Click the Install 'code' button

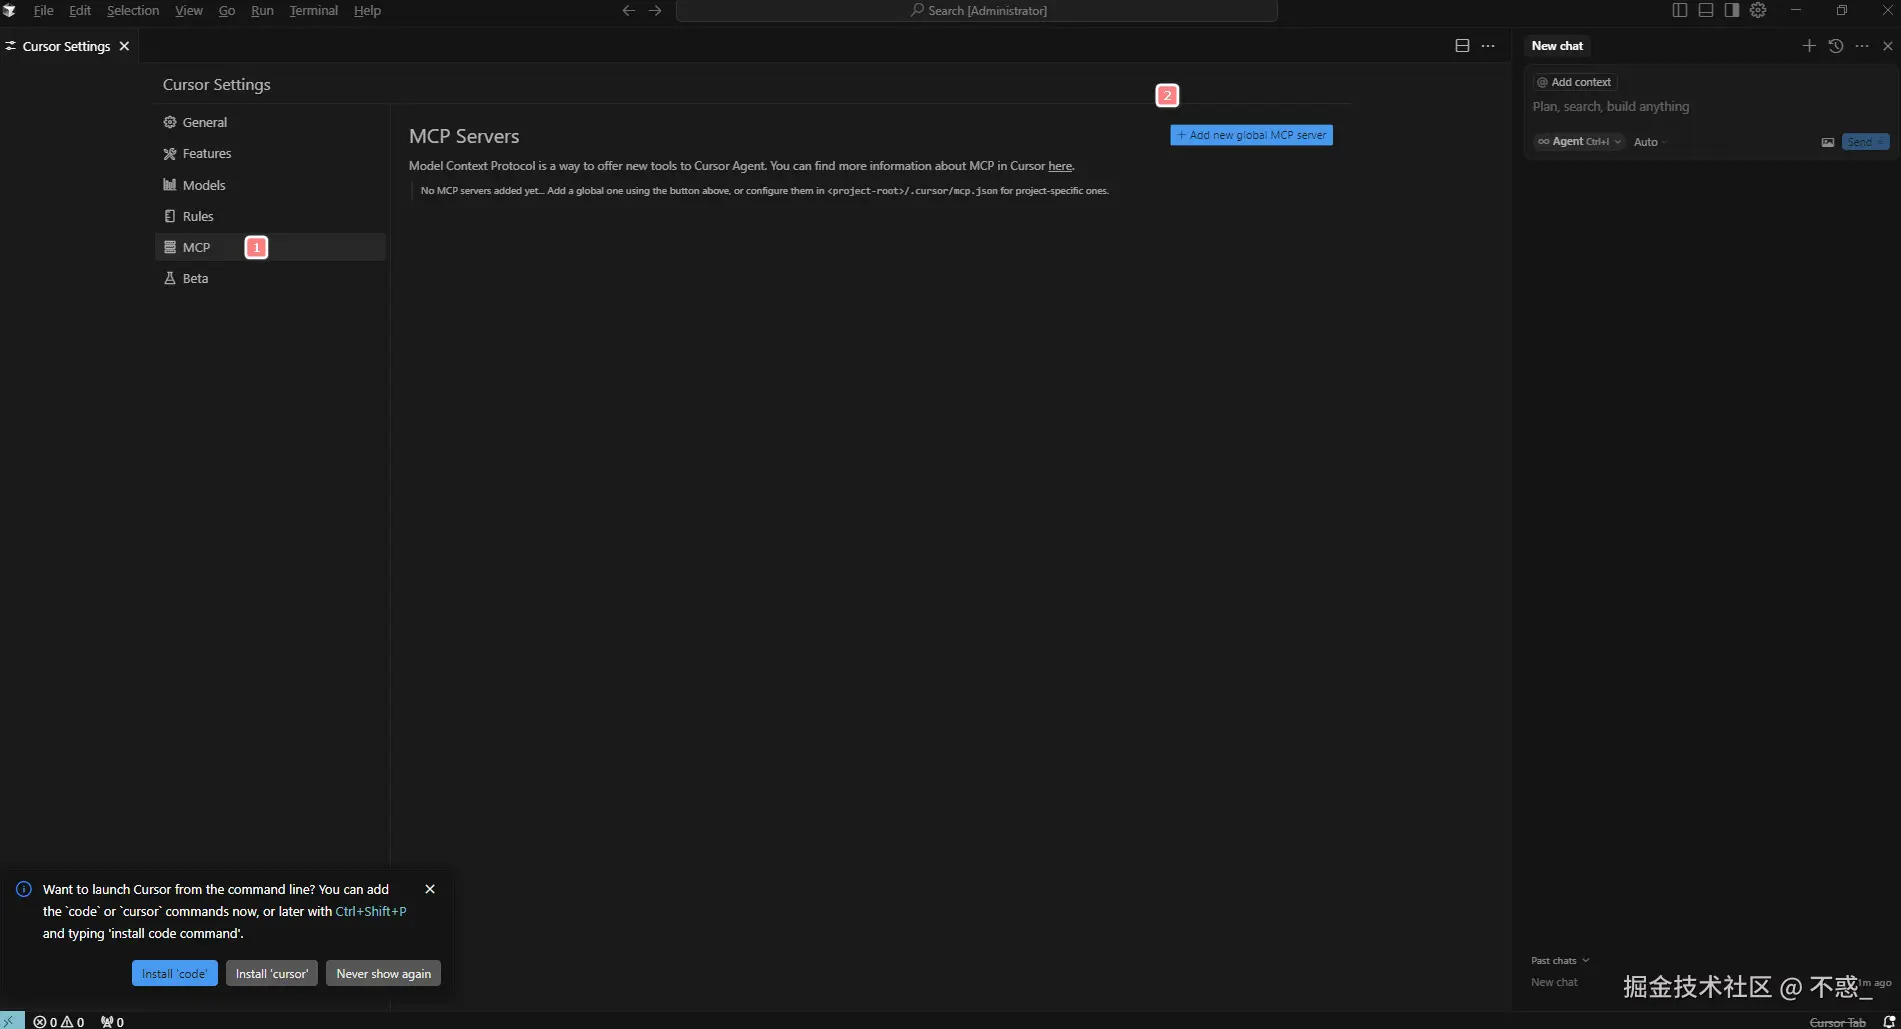(175, 974)
